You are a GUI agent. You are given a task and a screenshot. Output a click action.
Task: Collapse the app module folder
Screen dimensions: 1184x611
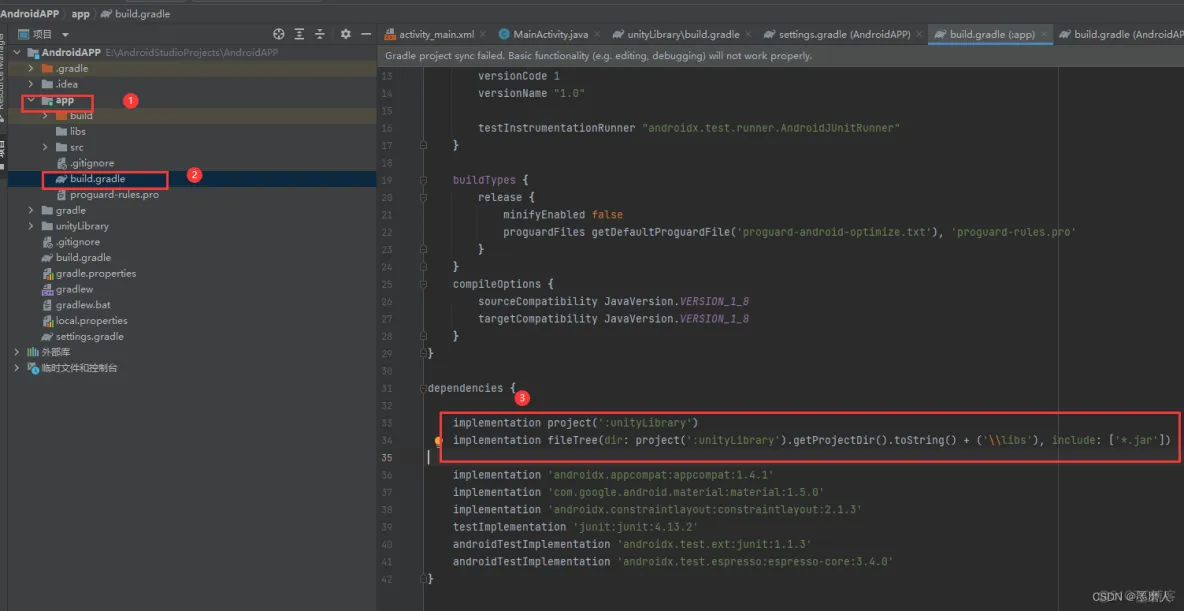point(31,100)
